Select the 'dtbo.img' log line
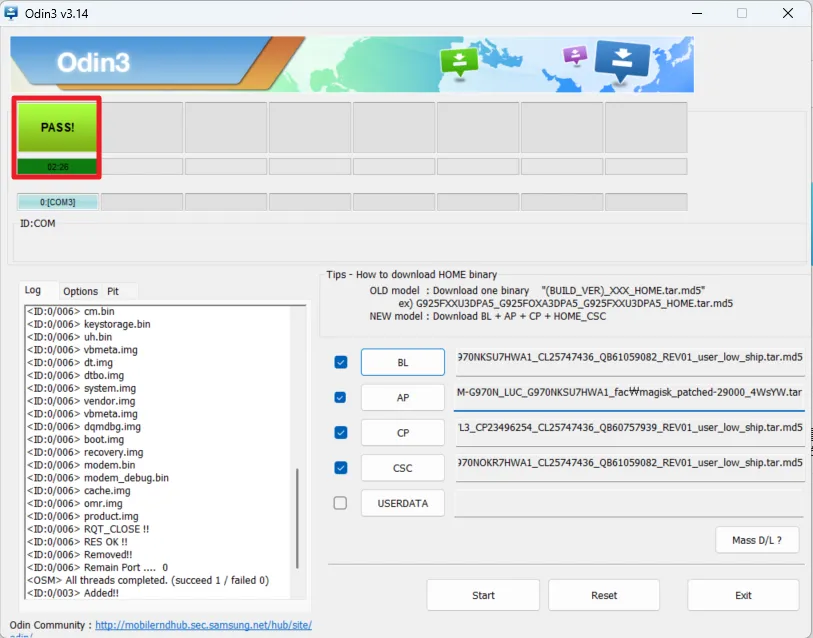This screenshot has width=813, height=638. 75,376
